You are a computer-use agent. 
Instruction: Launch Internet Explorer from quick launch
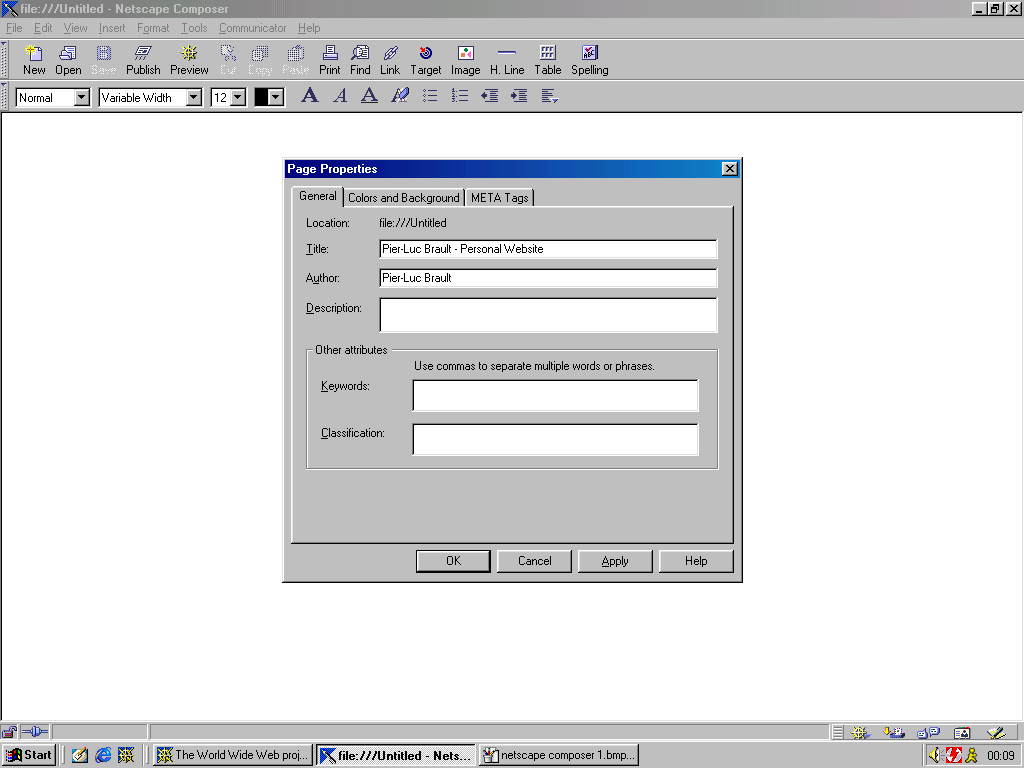[103, 755]
